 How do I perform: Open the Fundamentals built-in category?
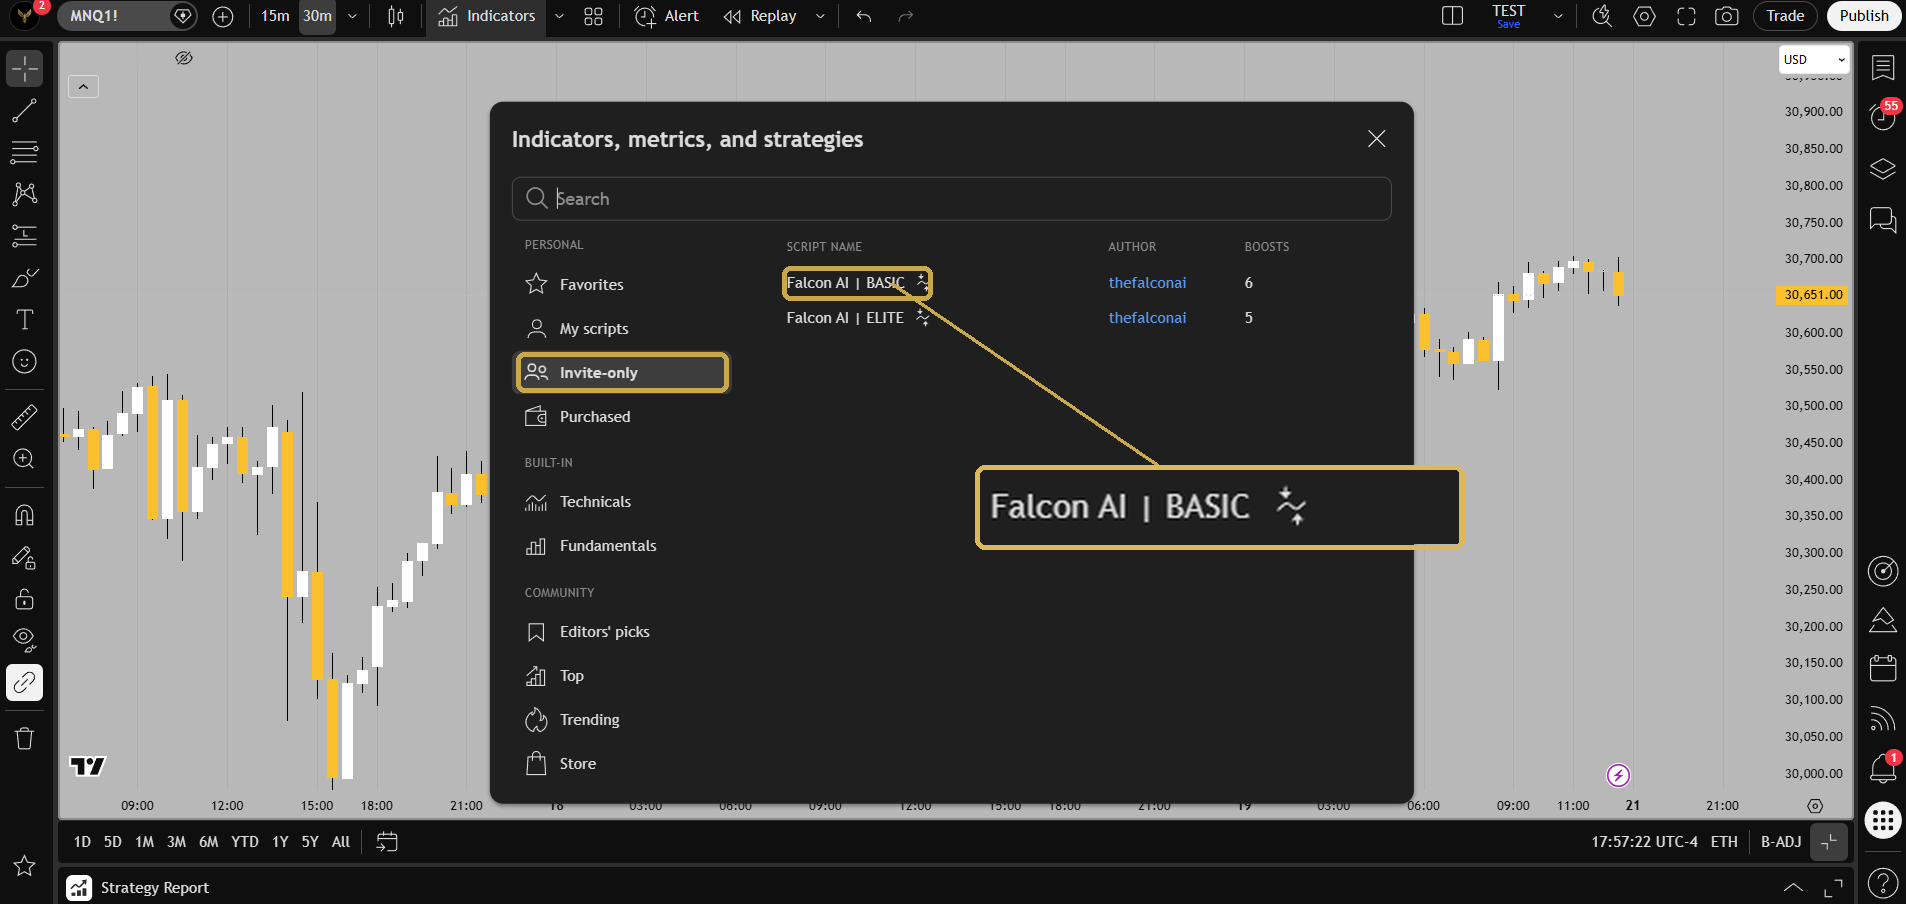coord(621,545)
